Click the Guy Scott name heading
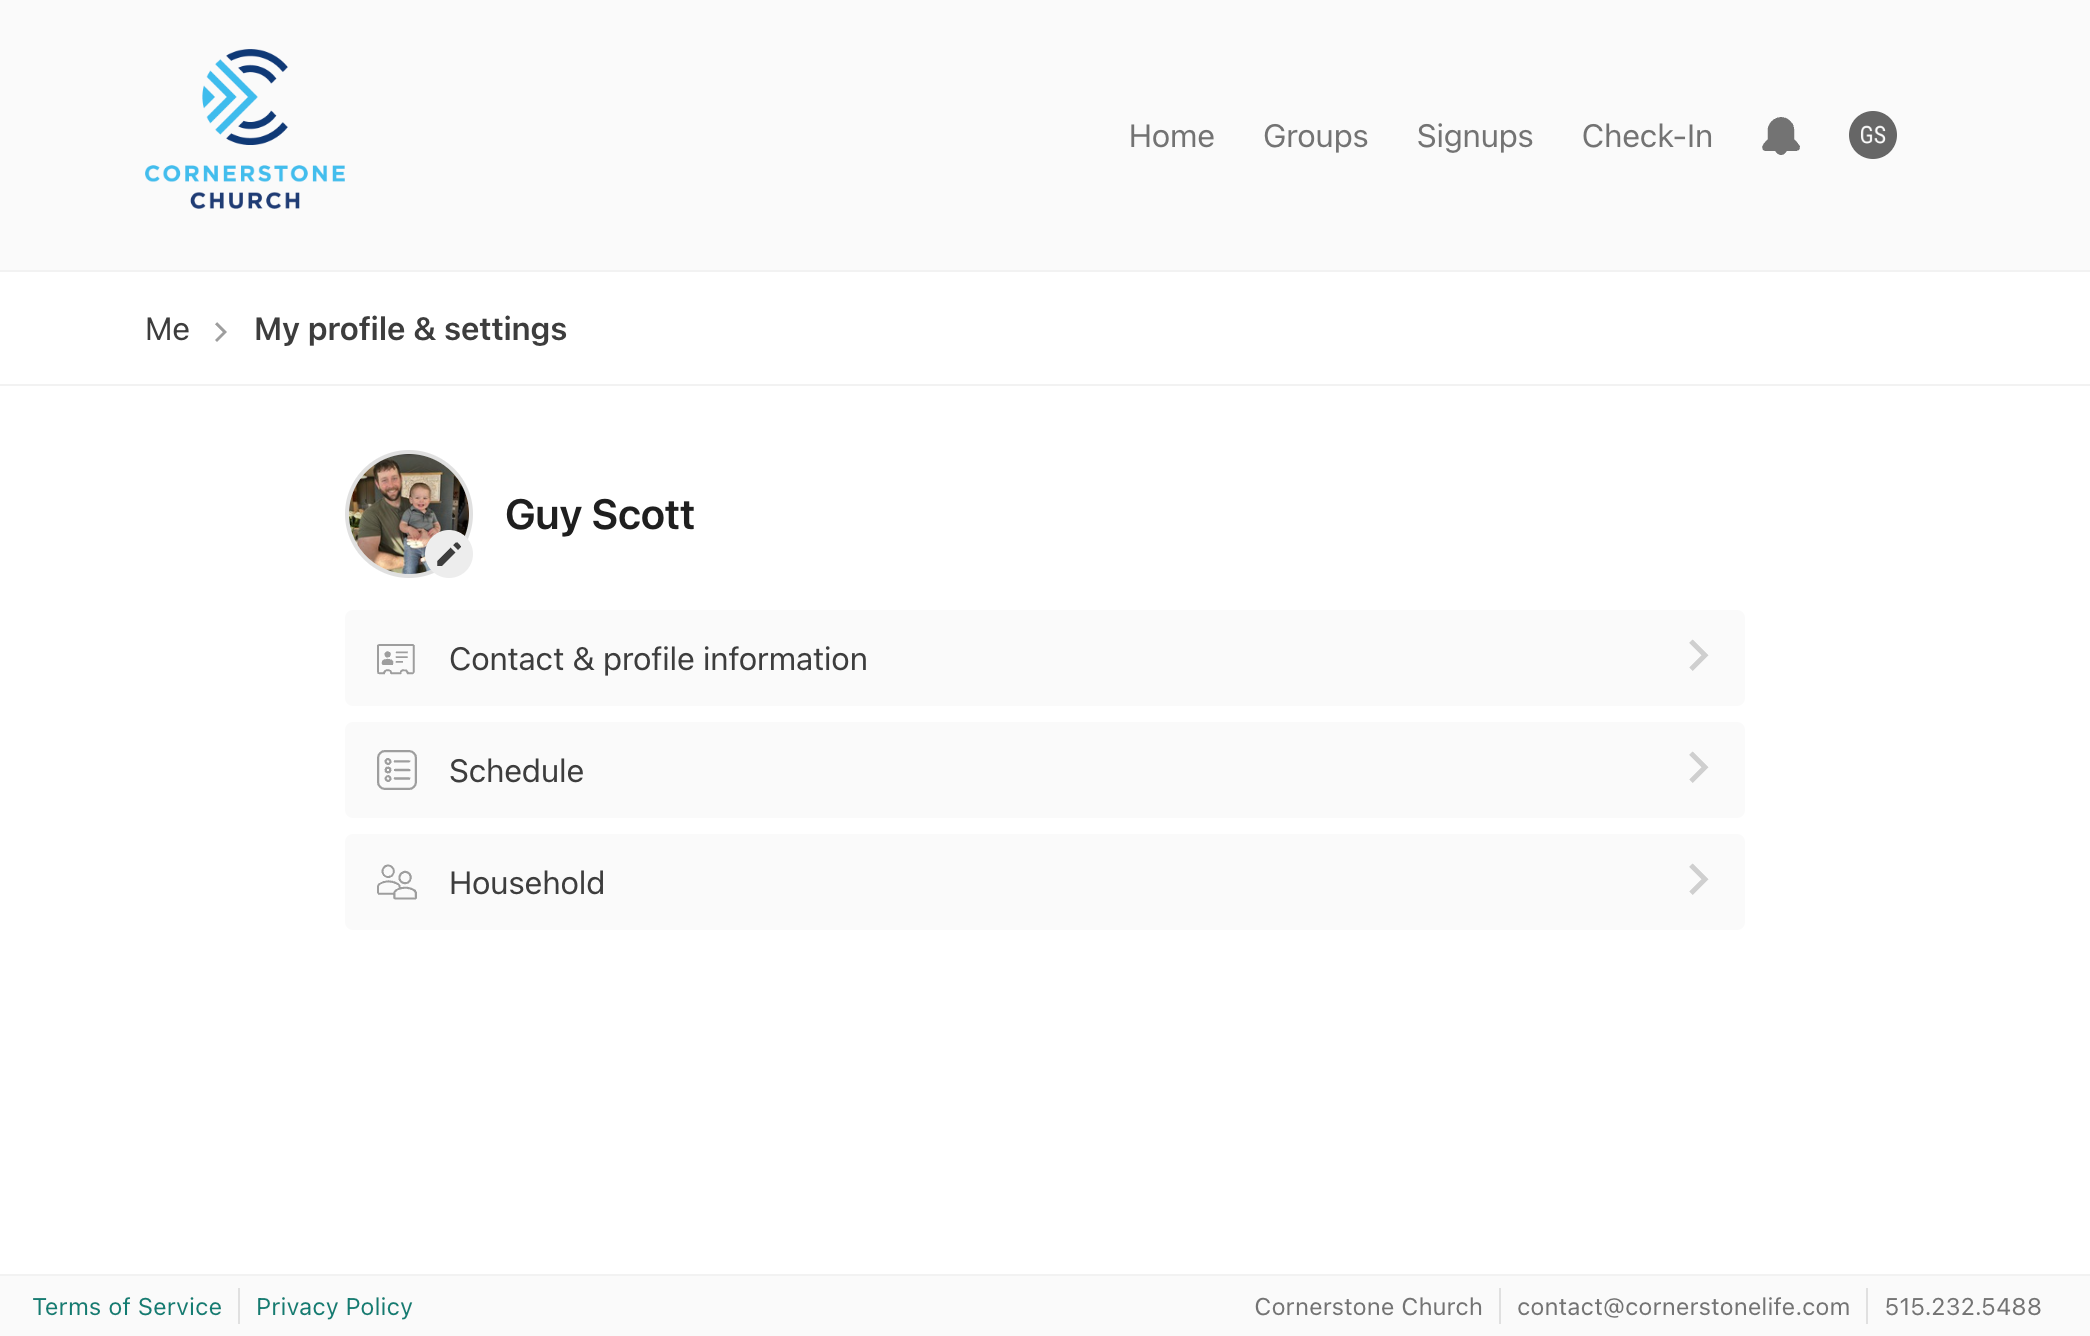2090x1336 pixels. click(599, 515)
